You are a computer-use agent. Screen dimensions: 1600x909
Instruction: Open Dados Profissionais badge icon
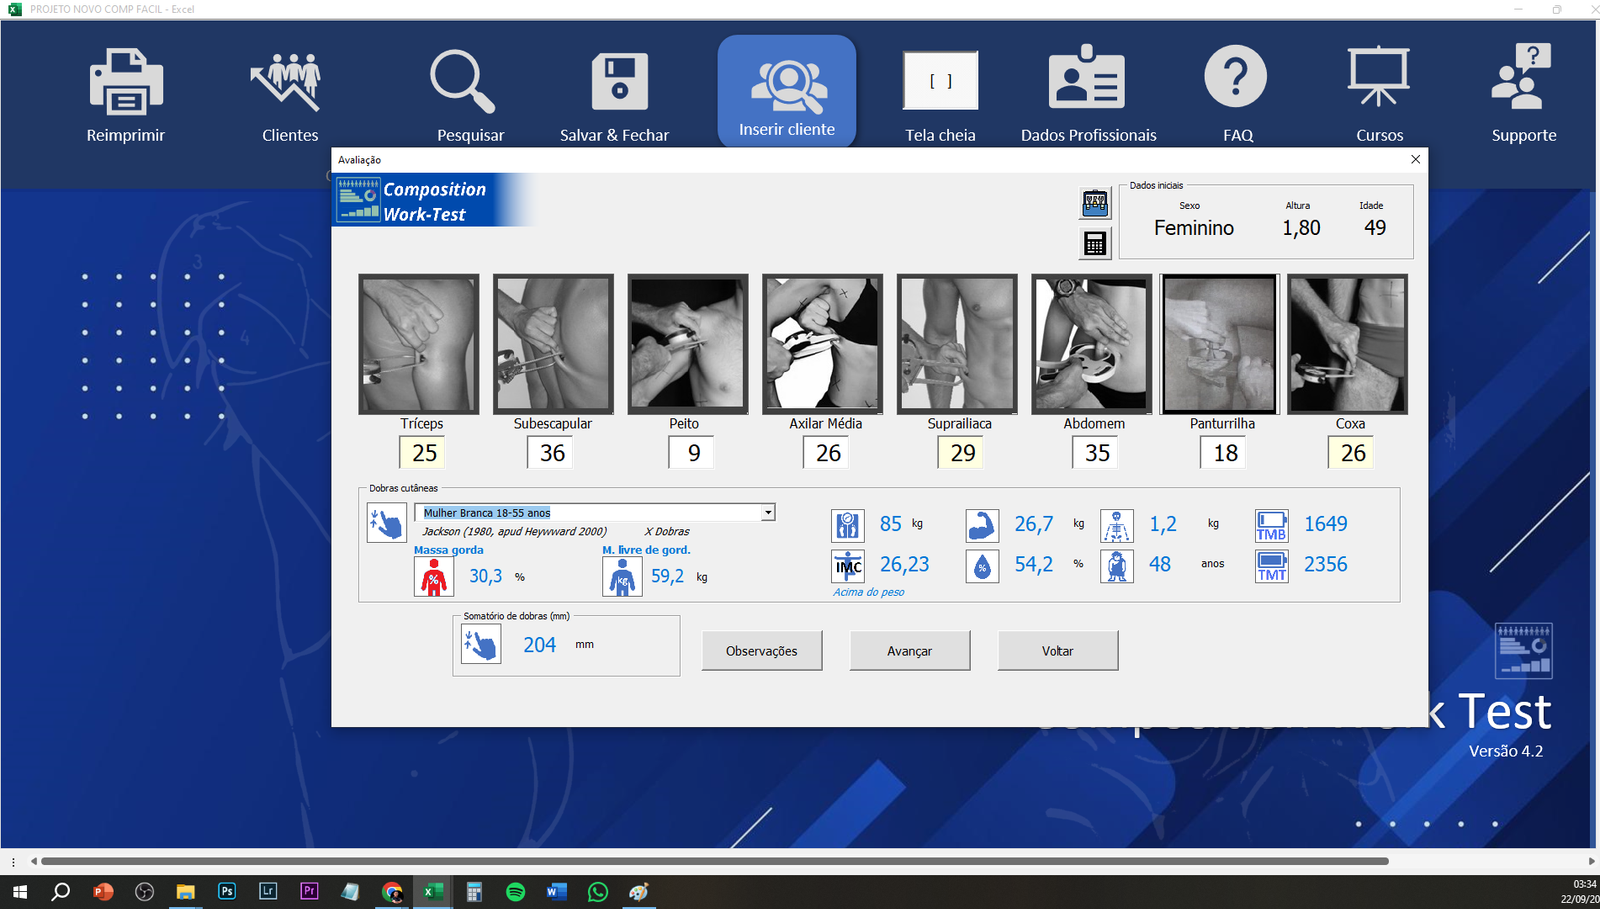1087,80
